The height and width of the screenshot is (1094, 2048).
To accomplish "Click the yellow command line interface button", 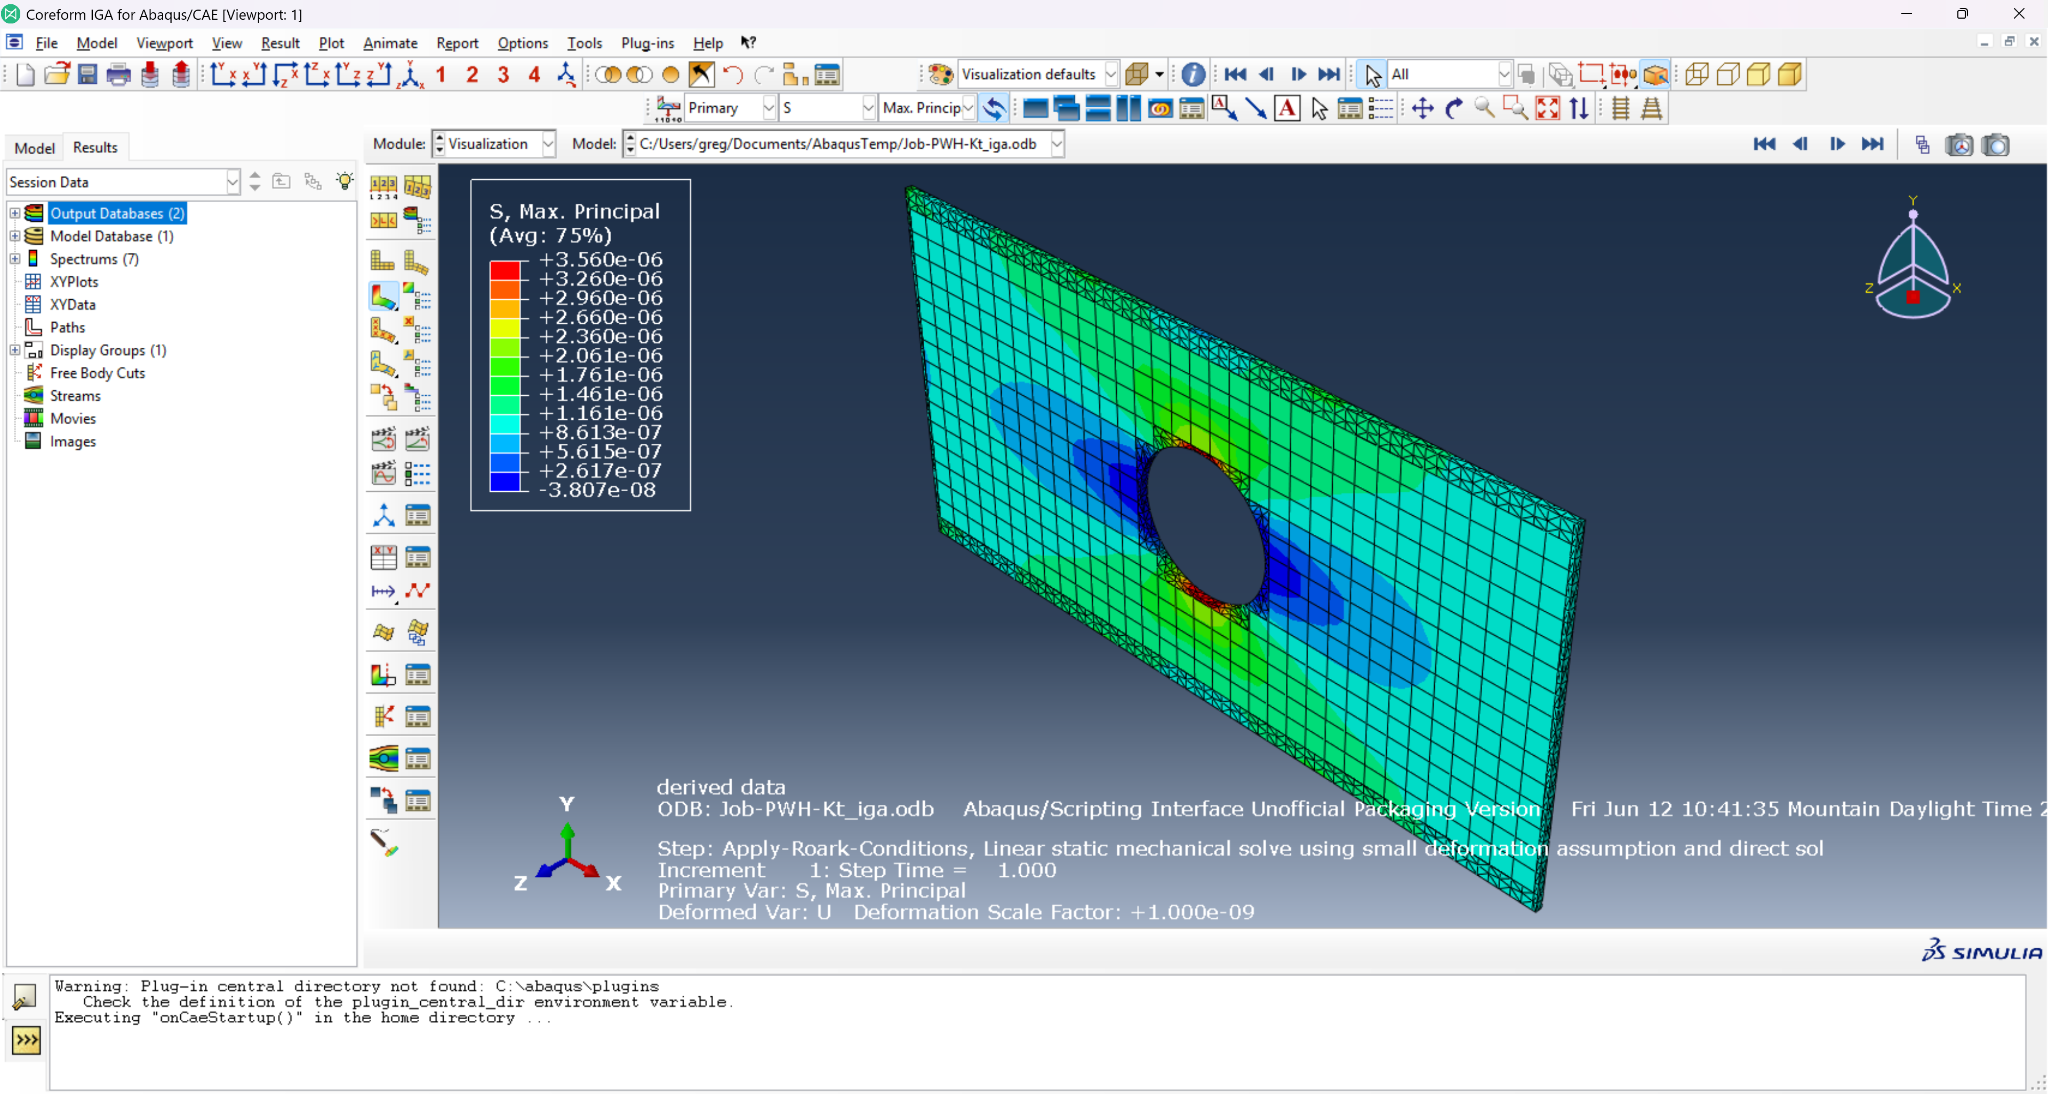I will (26, 1041).
